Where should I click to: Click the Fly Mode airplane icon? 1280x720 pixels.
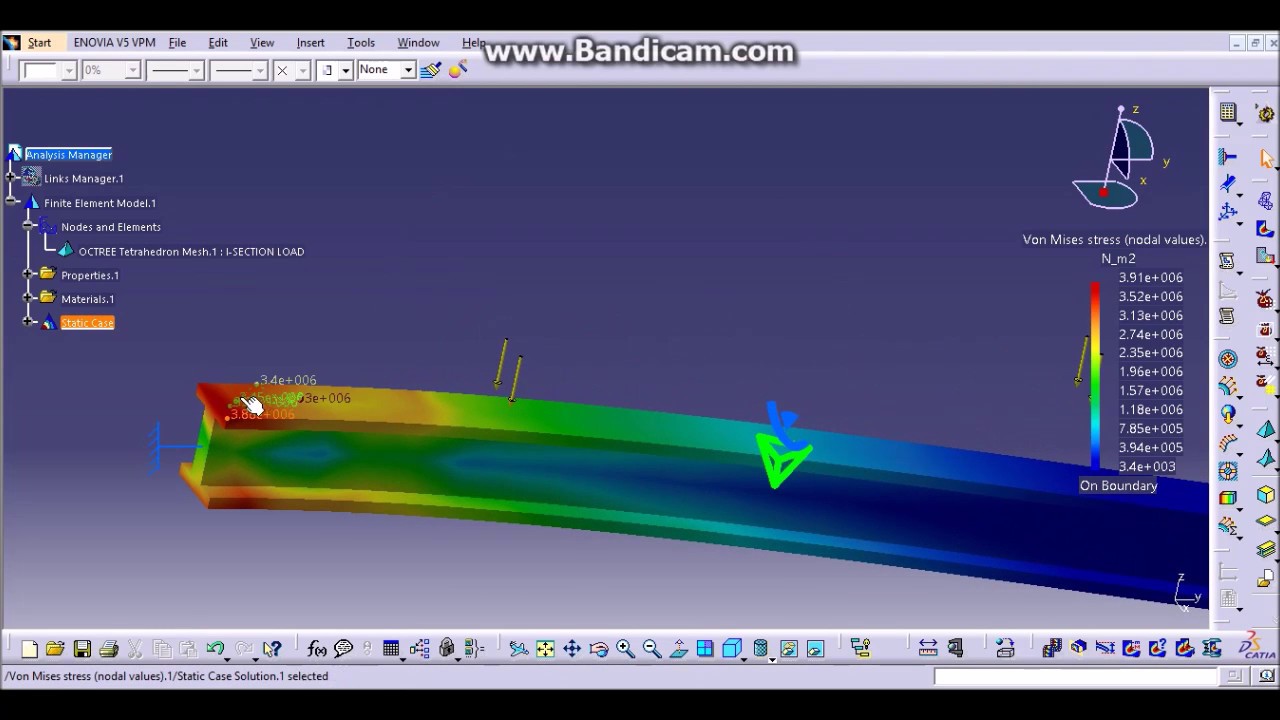point(518,649)
